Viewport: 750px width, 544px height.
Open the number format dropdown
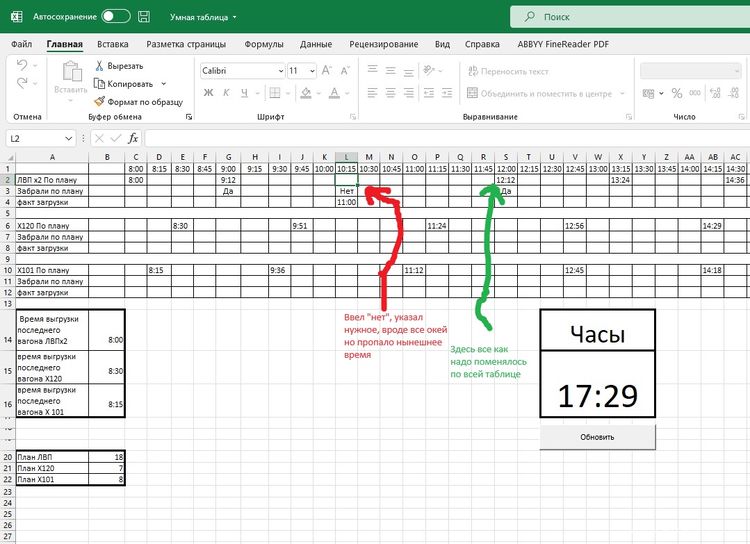(x=736, y=71)
